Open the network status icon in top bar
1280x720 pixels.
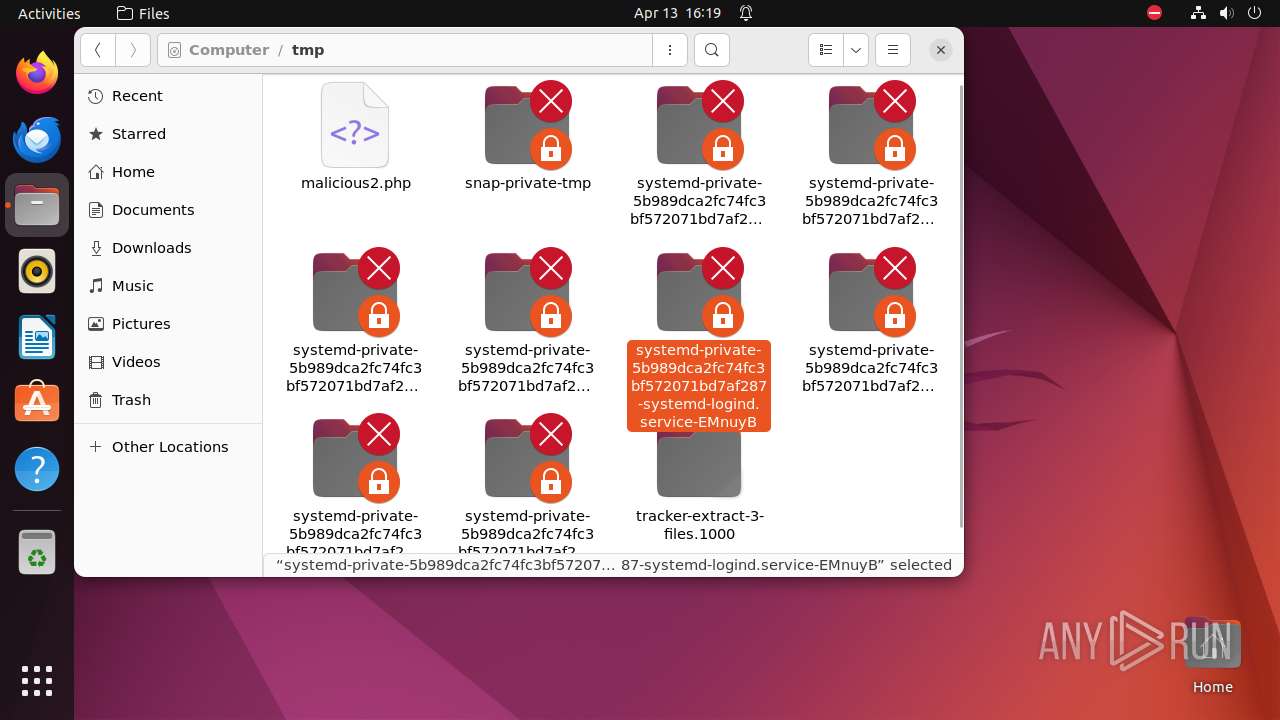(1199, 13)
